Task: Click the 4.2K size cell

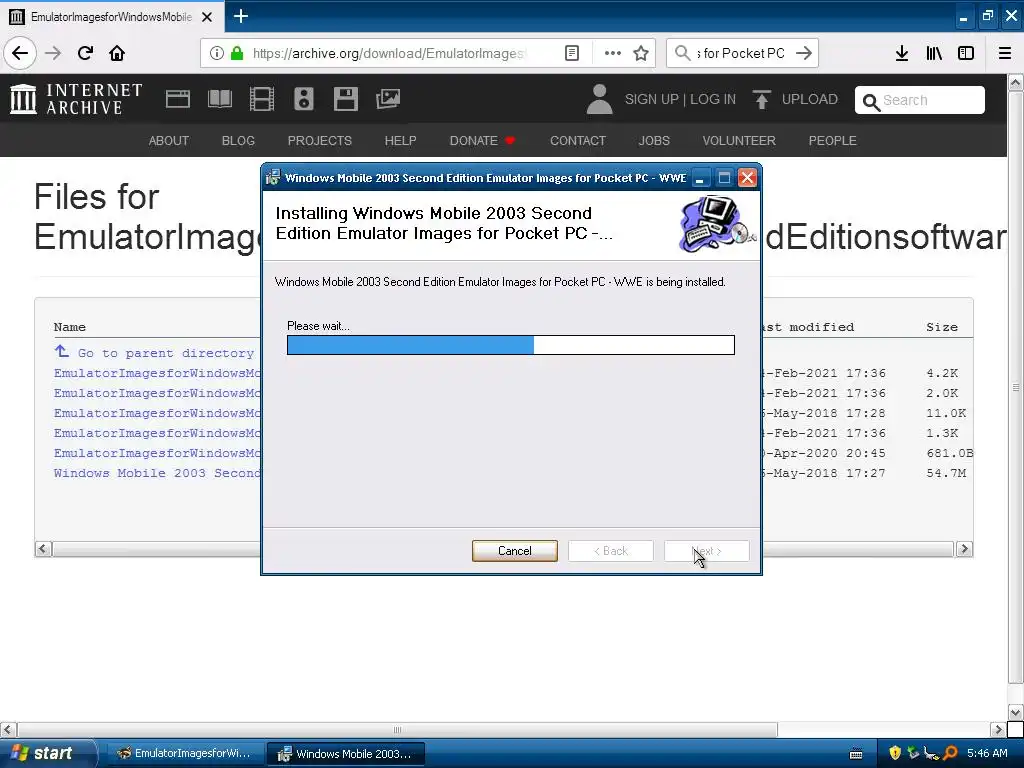Action: click(942, 373)
